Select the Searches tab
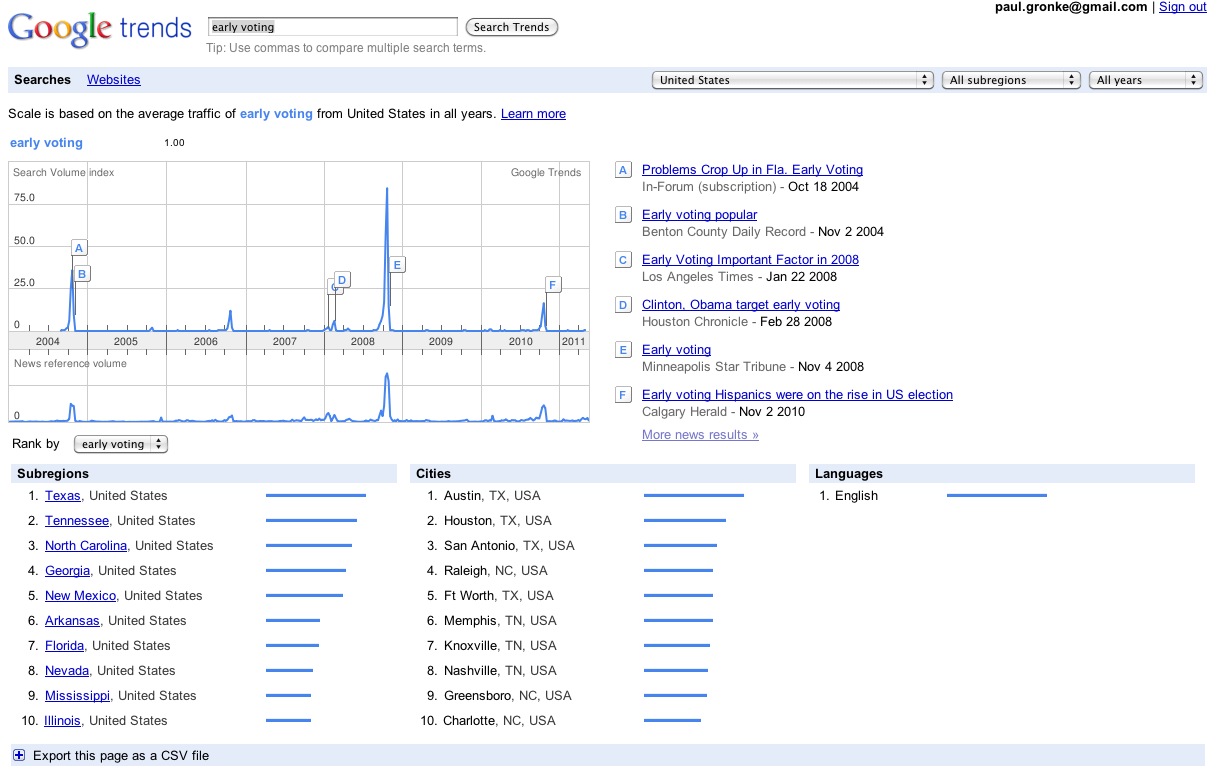The image size is (1212, 780). tap(43, 80)
